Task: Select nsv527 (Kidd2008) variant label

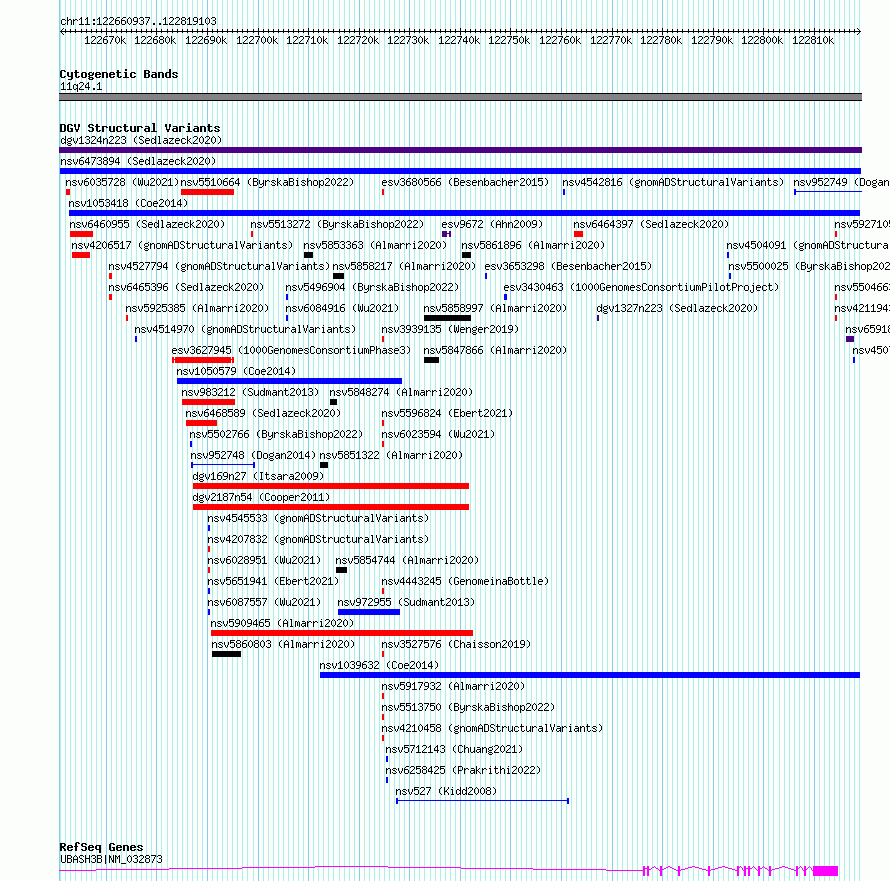Action: tap(446, 791)
